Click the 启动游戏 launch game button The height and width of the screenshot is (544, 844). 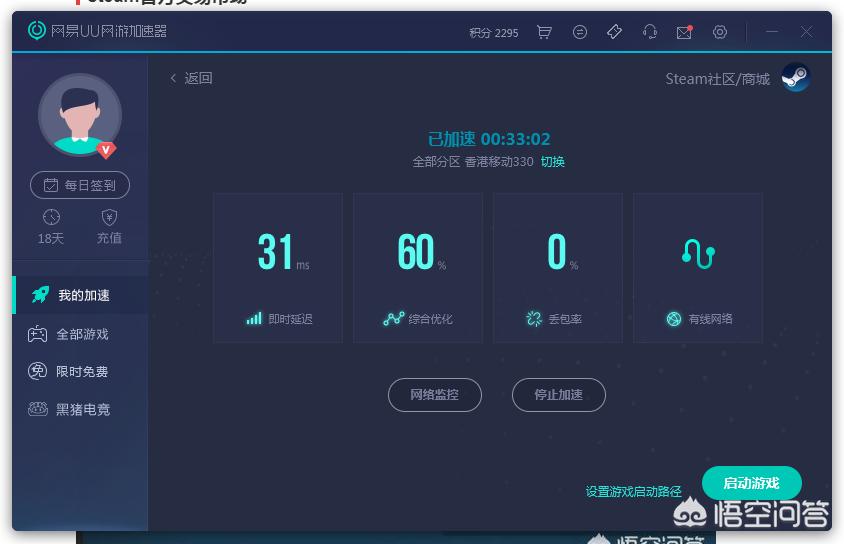tap(751, 483)
